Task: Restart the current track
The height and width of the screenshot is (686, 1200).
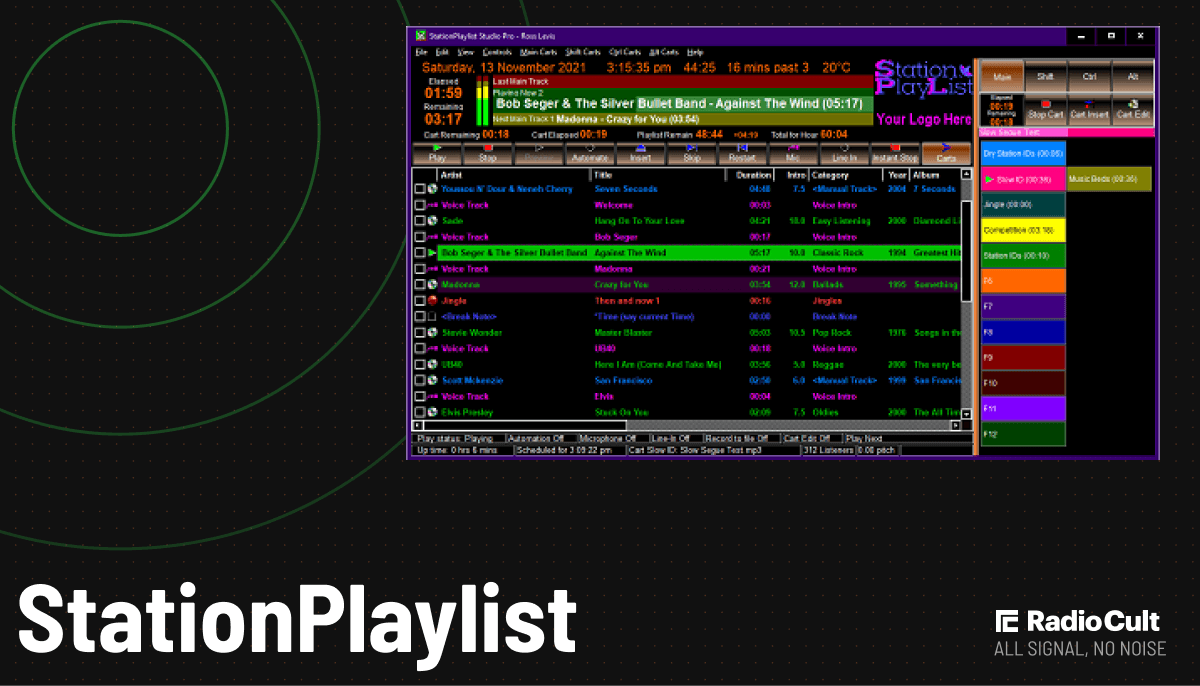Action: pyautogui.click(x=743, y=153)
